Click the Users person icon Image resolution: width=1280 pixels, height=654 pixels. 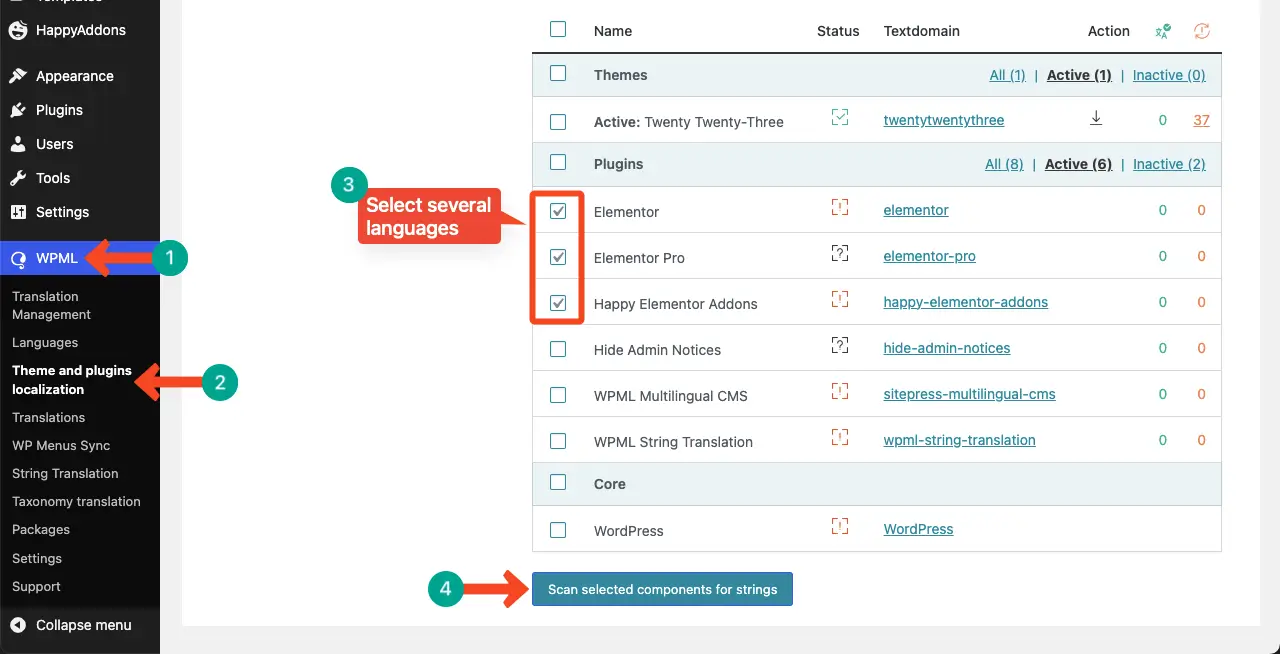pos(18,144)
